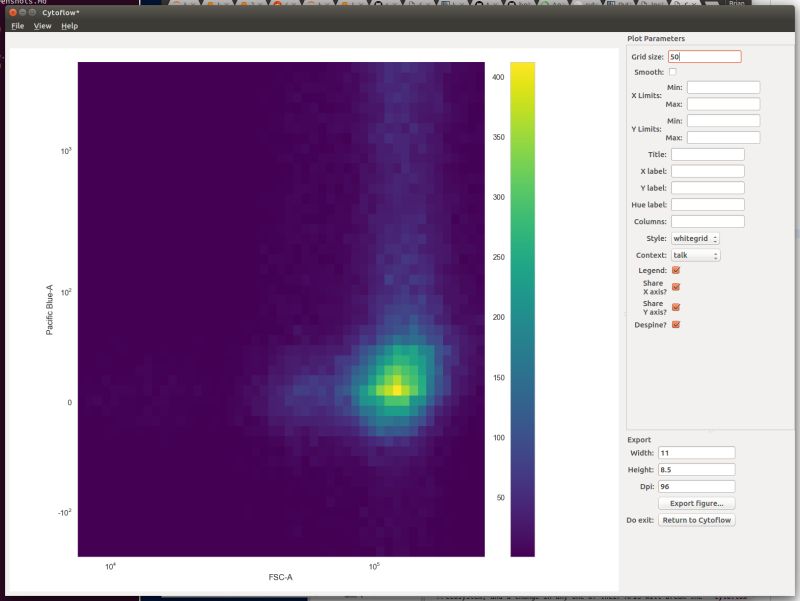800x601 pixels.
Task: Click the X Limits Min field
Action: coord(721,88)
